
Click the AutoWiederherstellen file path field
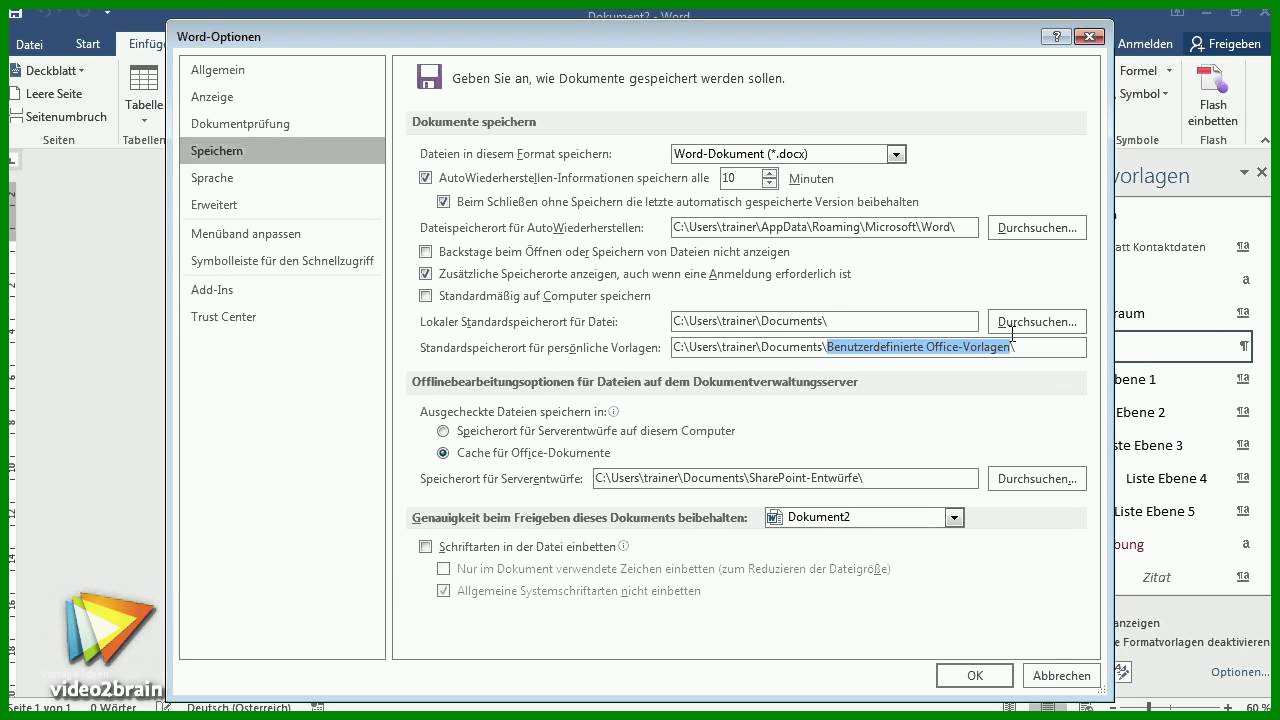(x=825, y=227)
